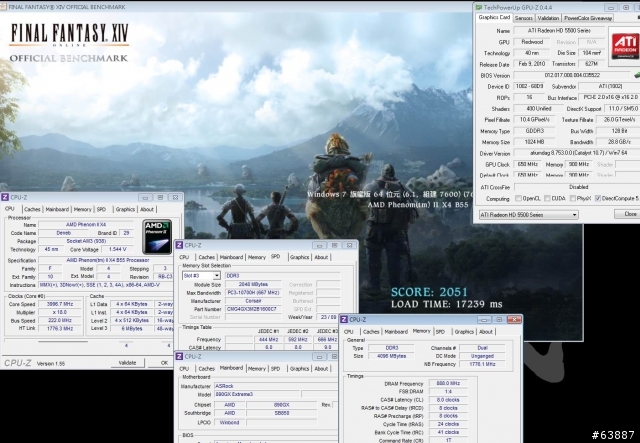The width and height of the screenshot is (640, 443).
Task: Click the title icon of the CPU-Z Memory timings window
Action: 344,319
